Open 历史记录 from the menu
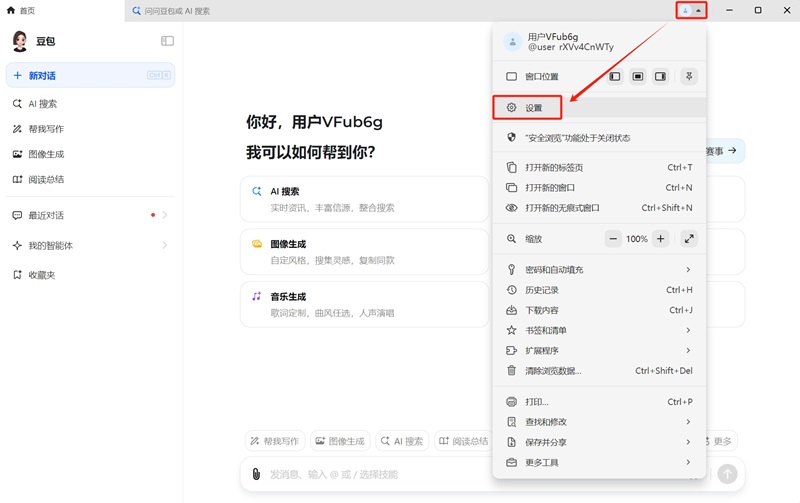 [x=599, y=290]
